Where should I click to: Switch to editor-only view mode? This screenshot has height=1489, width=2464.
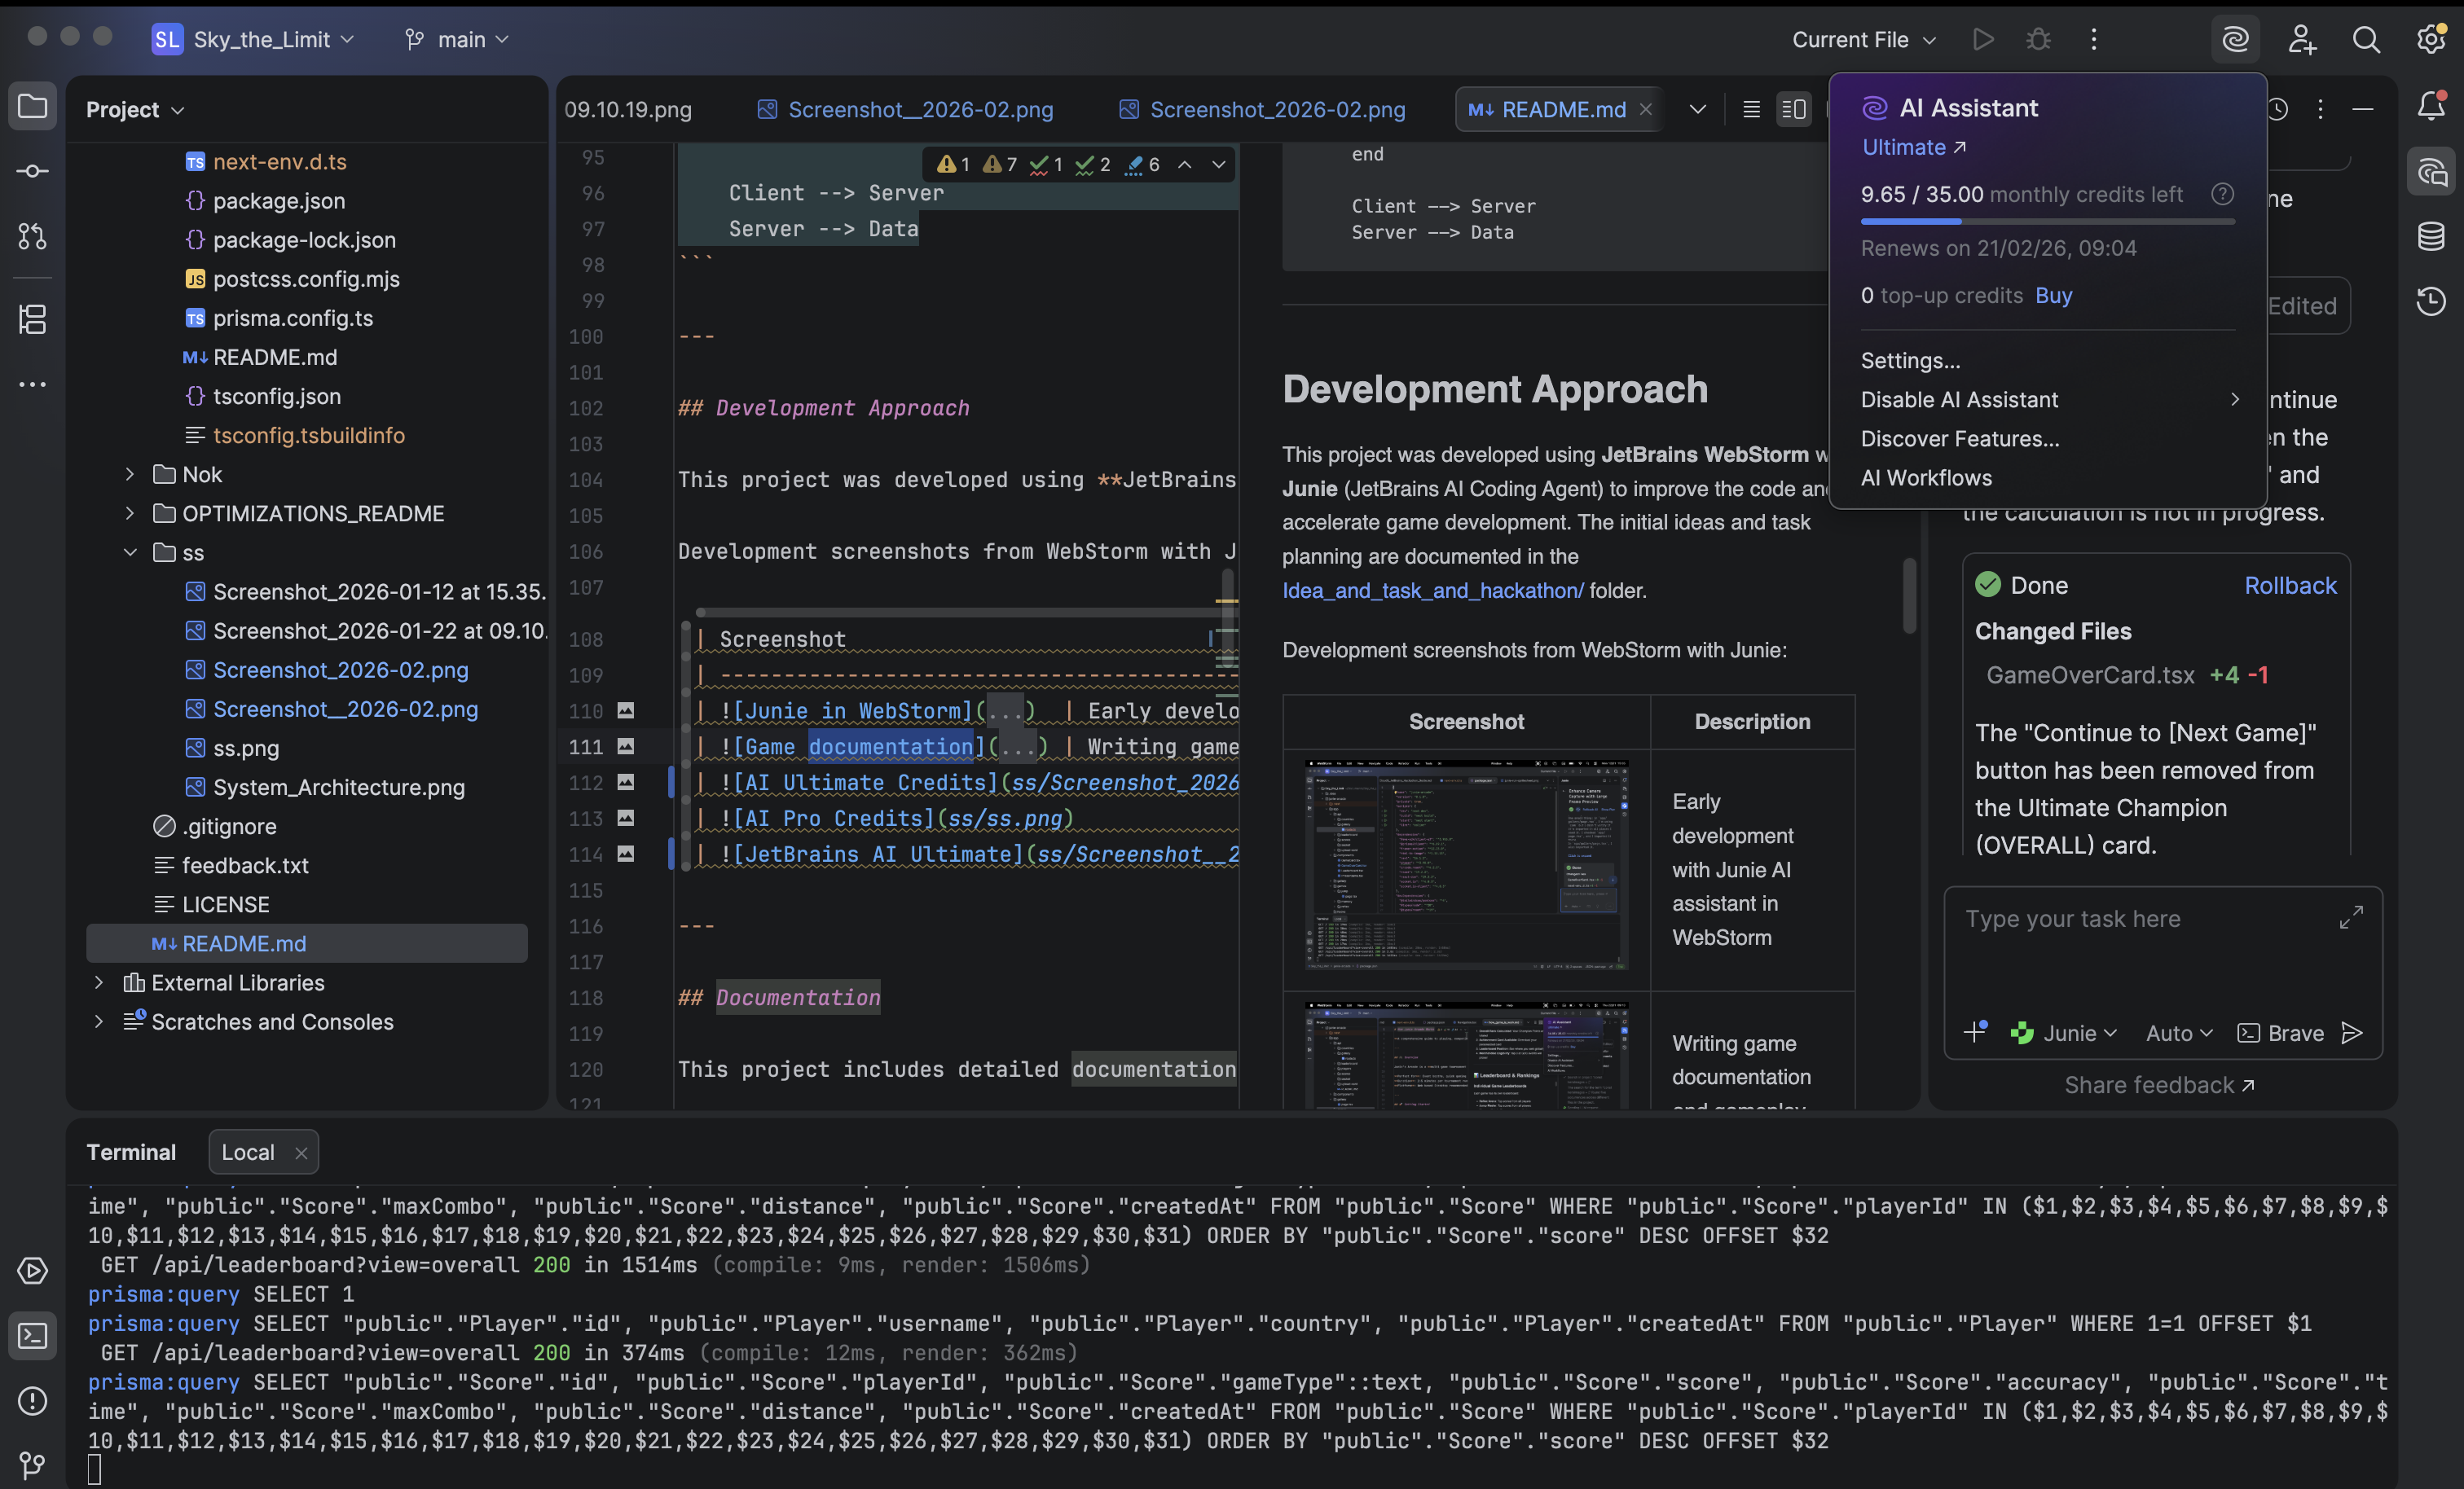1751,109
